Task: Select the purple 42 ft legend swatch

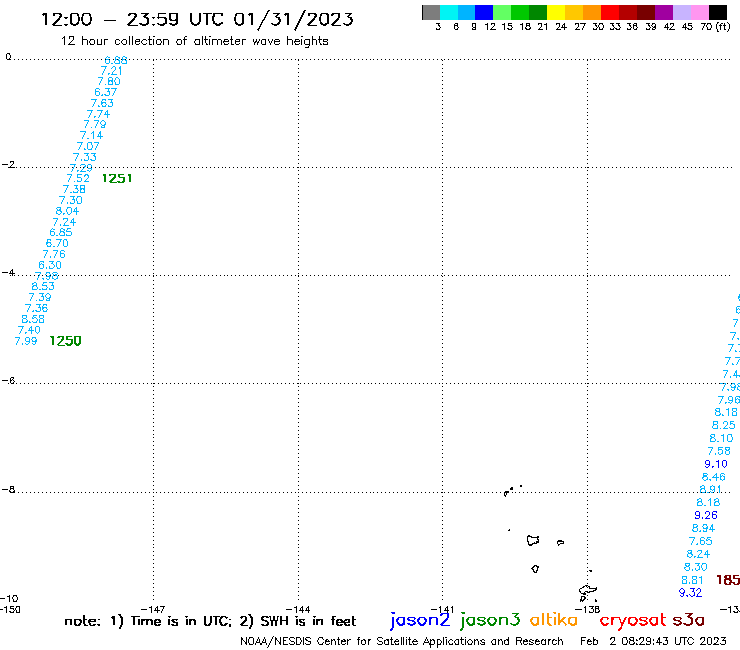Action: (x=664, y=12)
